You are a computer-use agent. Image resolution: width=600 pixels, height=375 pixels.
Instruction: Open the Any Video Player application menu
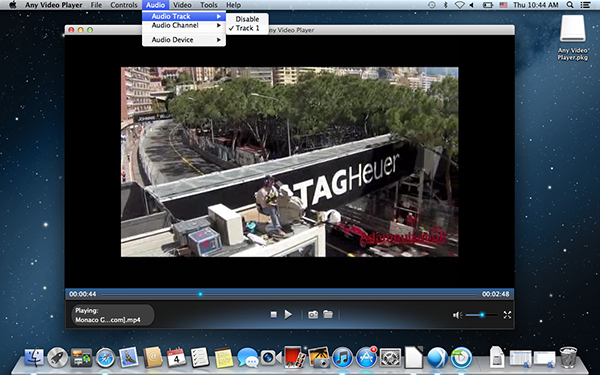[x=54, y=5]
